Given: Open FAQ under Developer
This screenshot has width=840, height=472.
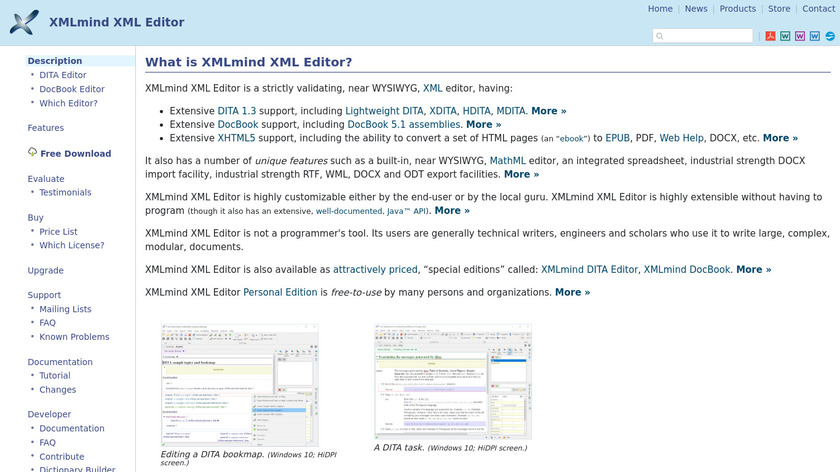Looking at the screenshot, I should 47,442.
